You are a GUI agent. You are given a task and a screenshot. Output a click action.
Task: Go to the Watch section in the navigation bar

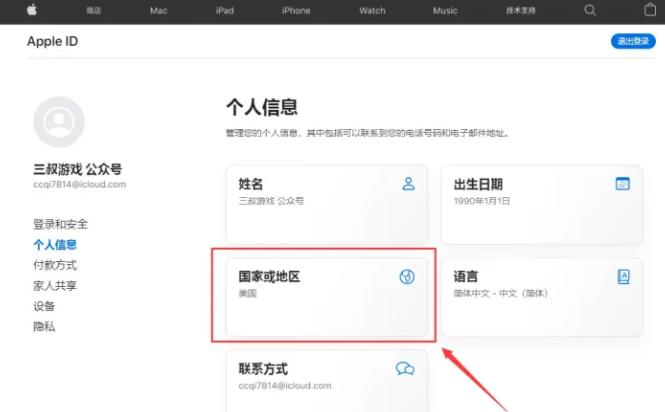click(372, 10)
